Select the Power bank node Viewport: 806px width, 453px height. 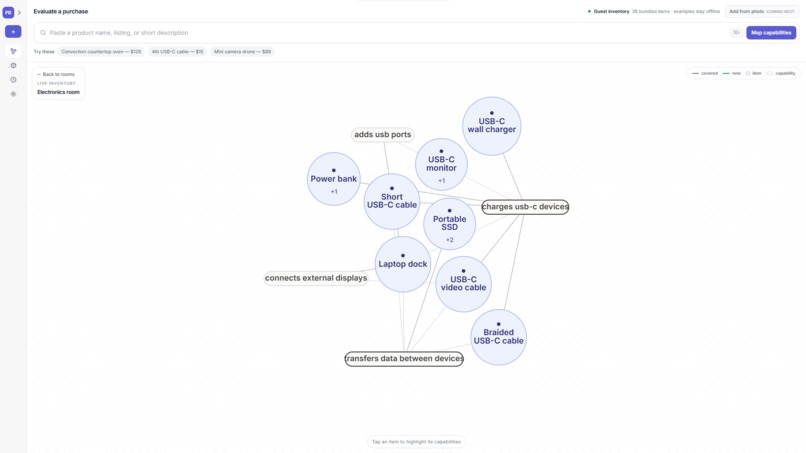[x=334, y=179]
